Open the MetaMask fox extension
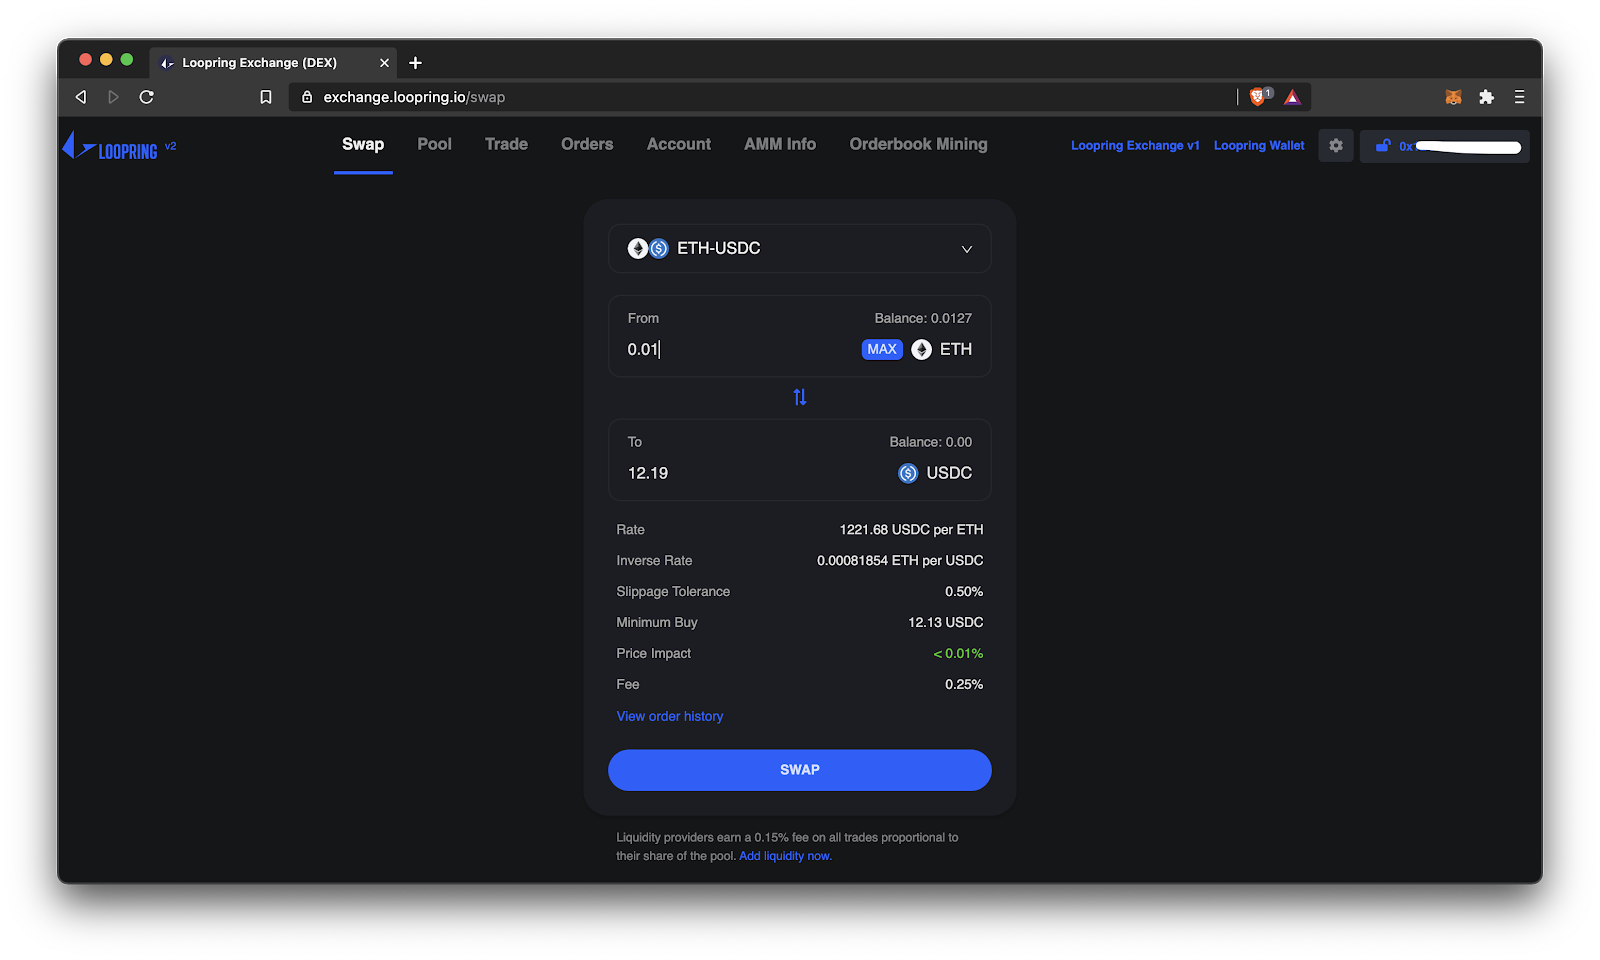This screenshot has height=960, width=1600. (x=1454, y=97)
